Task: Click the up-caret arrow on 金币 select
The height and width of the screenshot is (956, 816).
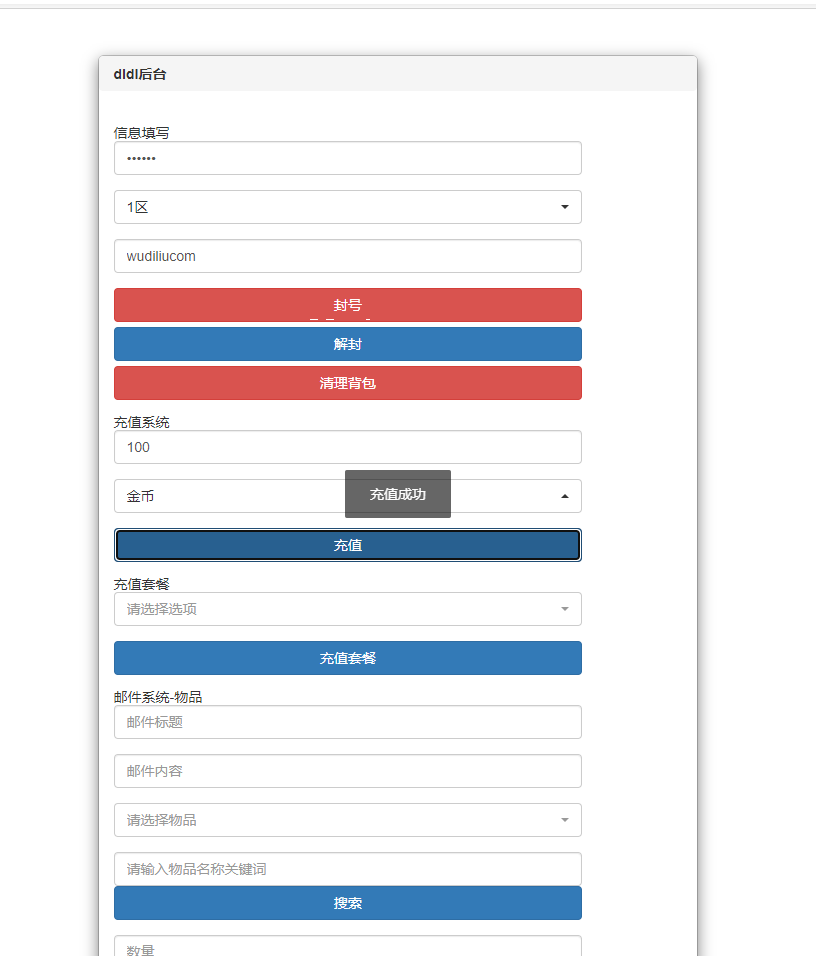Action: [565, 496]
